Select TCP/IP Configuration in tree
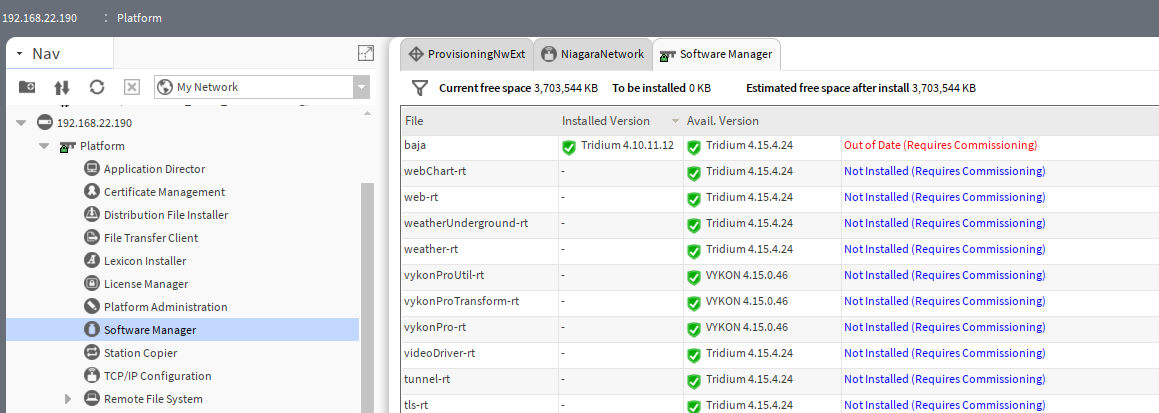The width and height of the screenshot is (1159, 413). (x=157, y=375)
